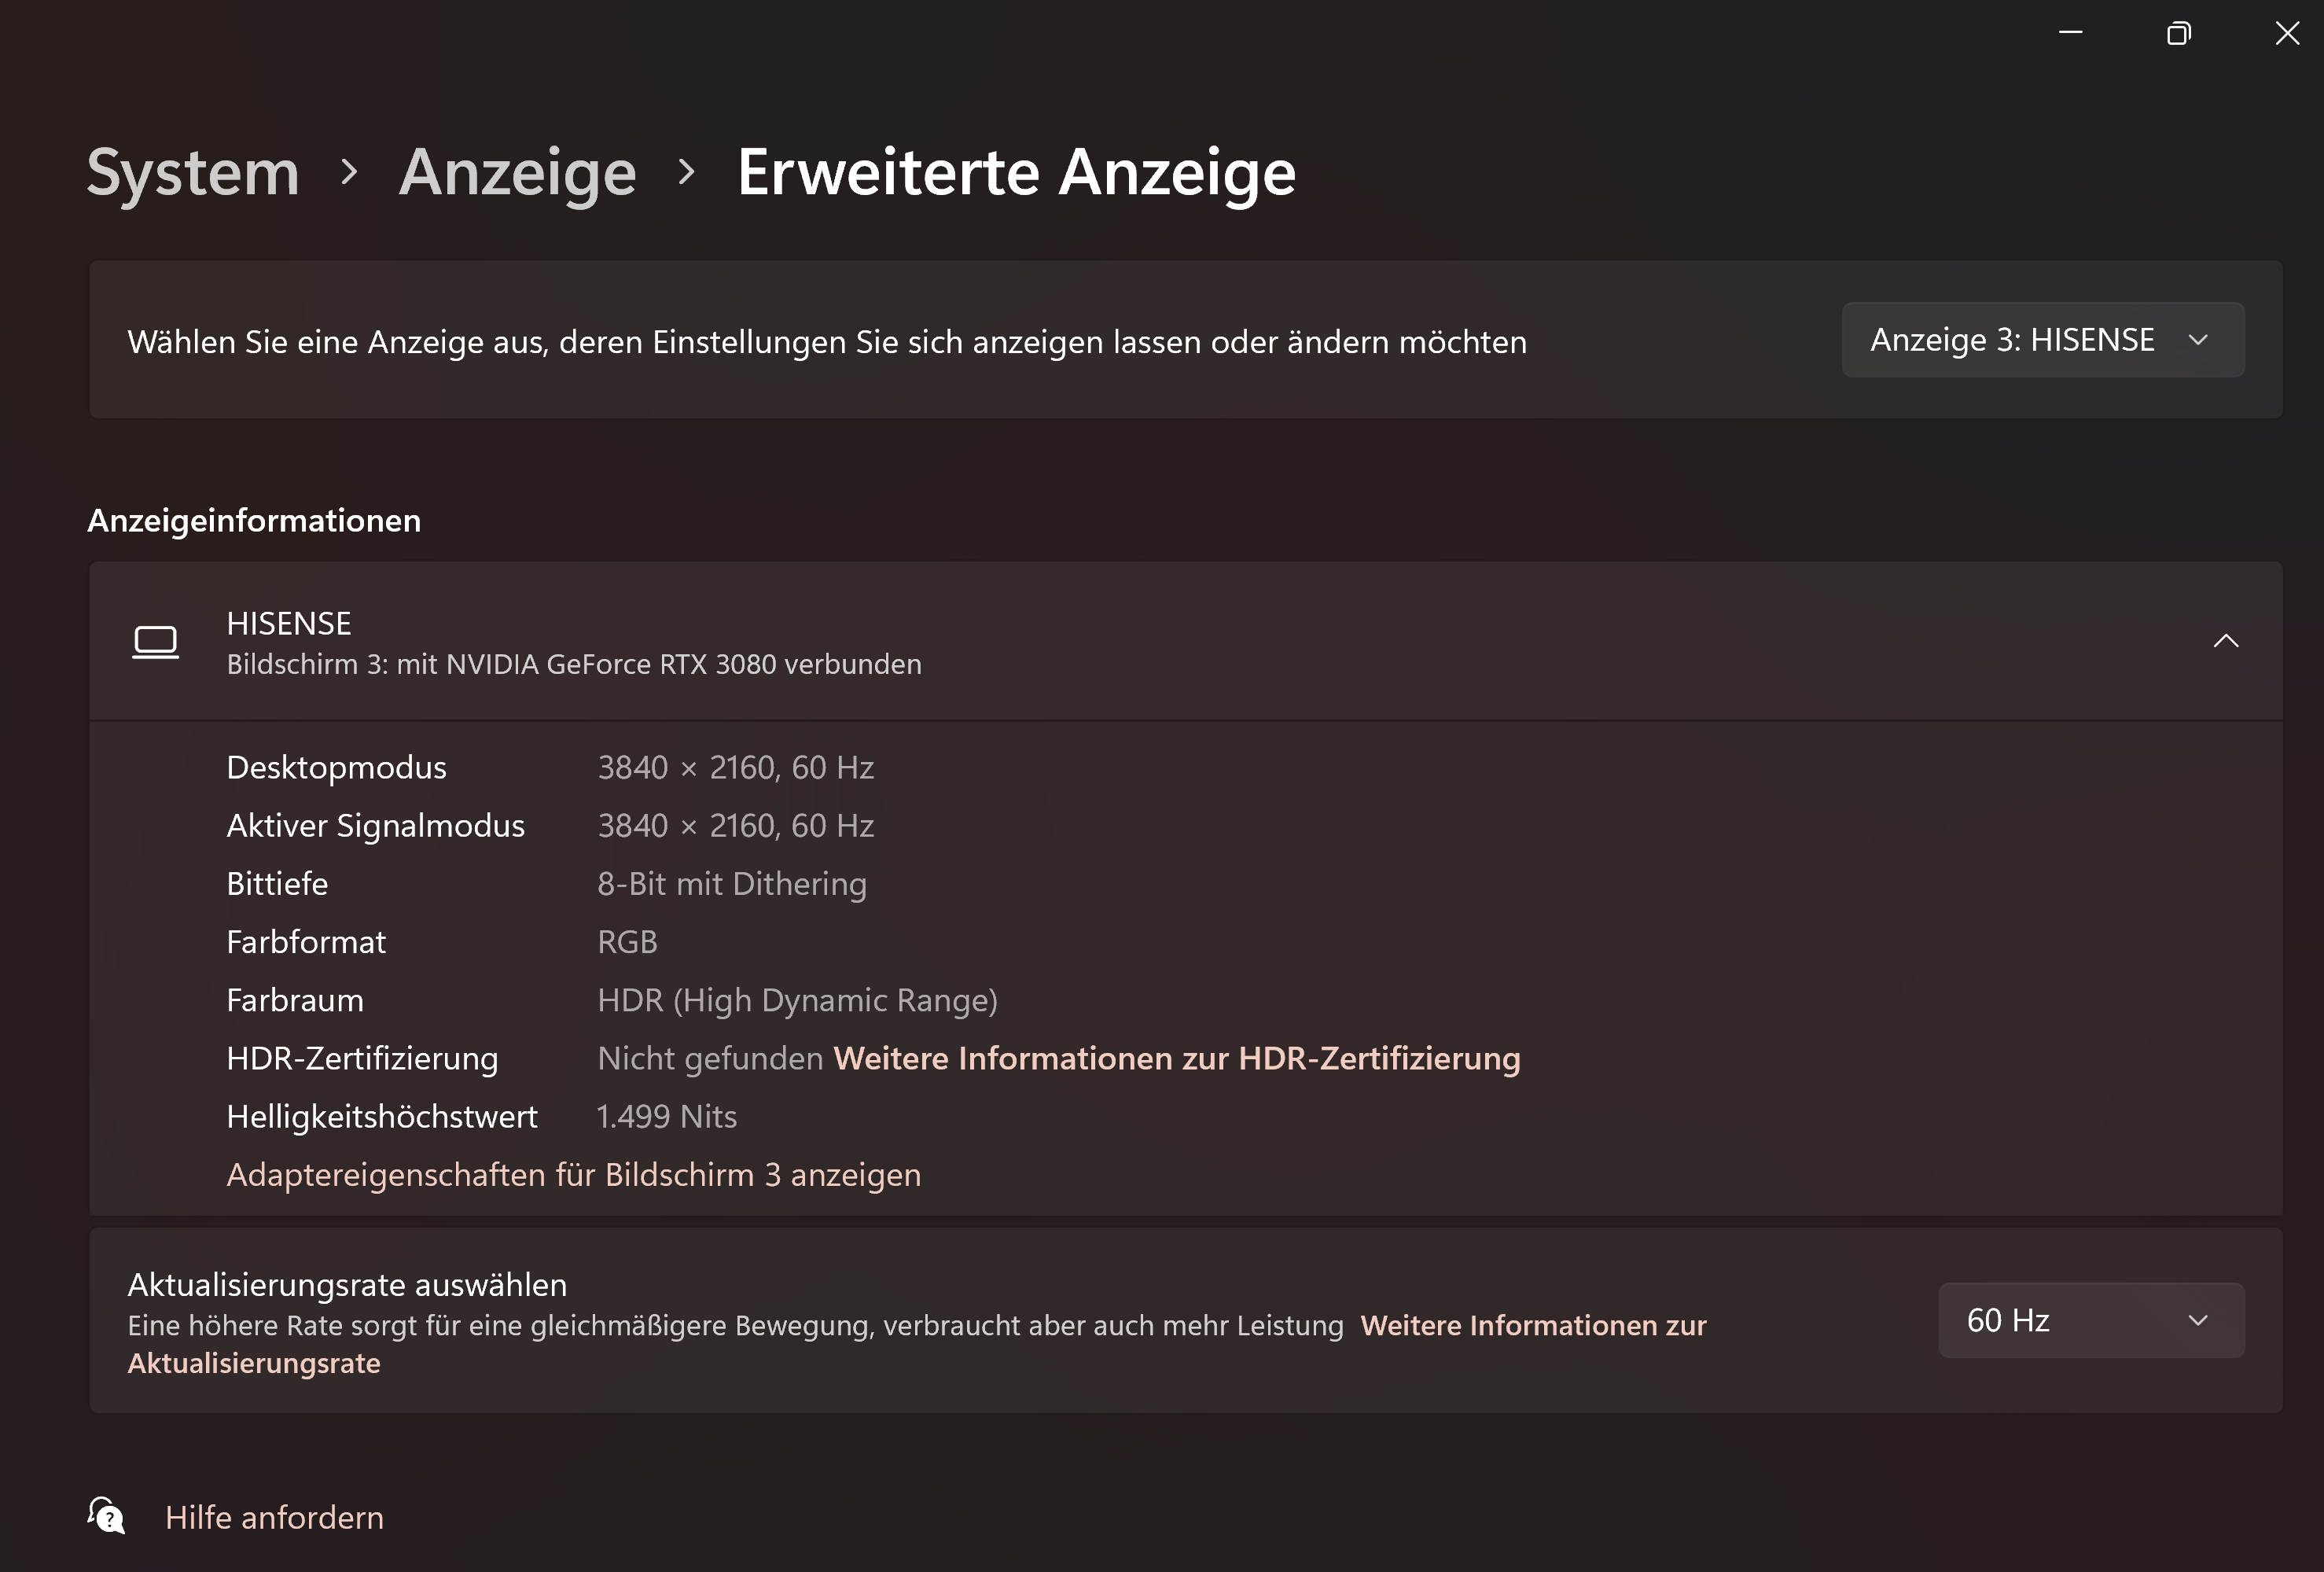Open the 60 Hz refresh rate dropdown
Screen dimensions: 2324x1572
click(2090, 1320)
